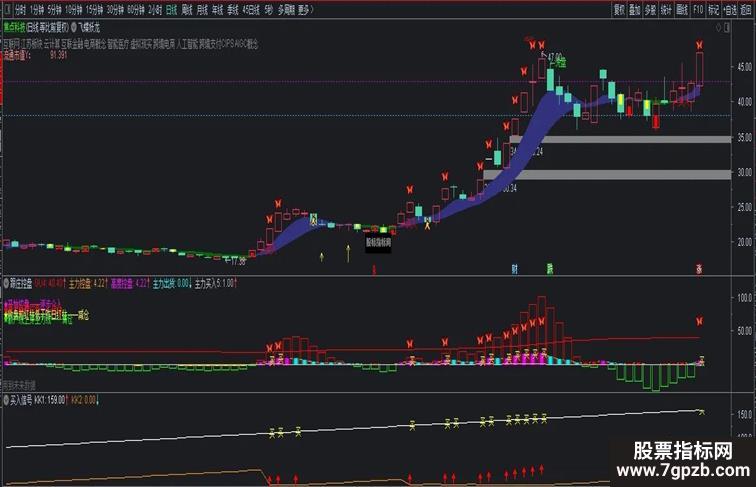Viewport: 756px width, 487px height.
Task: Expand the 更多 periods dropdown
Action: pos(306,10)
